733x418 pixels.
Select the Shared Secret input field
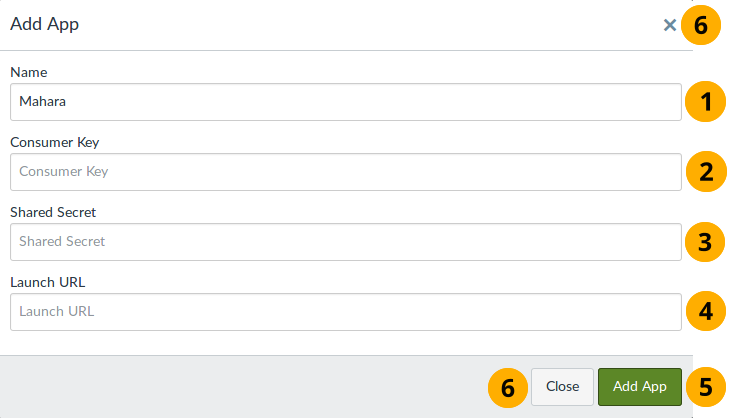345,242
